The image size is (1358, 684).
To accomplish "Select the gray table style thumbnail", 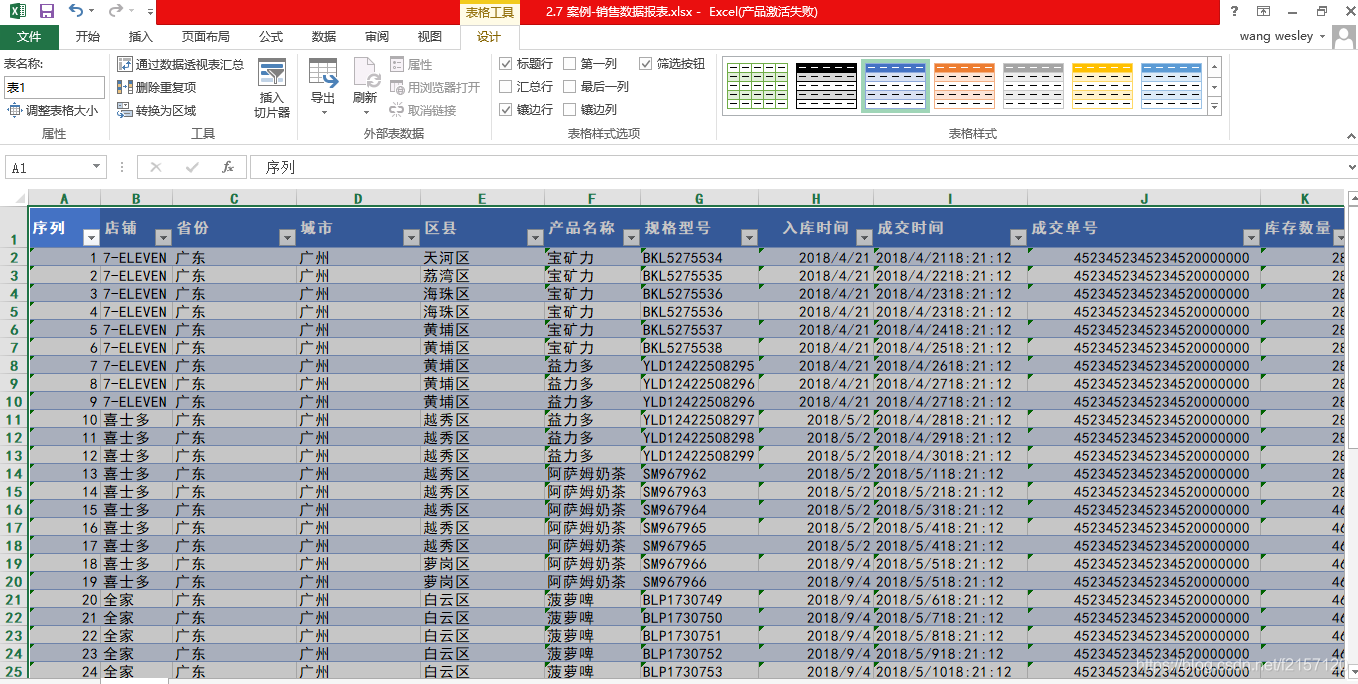I will pos(1033,86).
